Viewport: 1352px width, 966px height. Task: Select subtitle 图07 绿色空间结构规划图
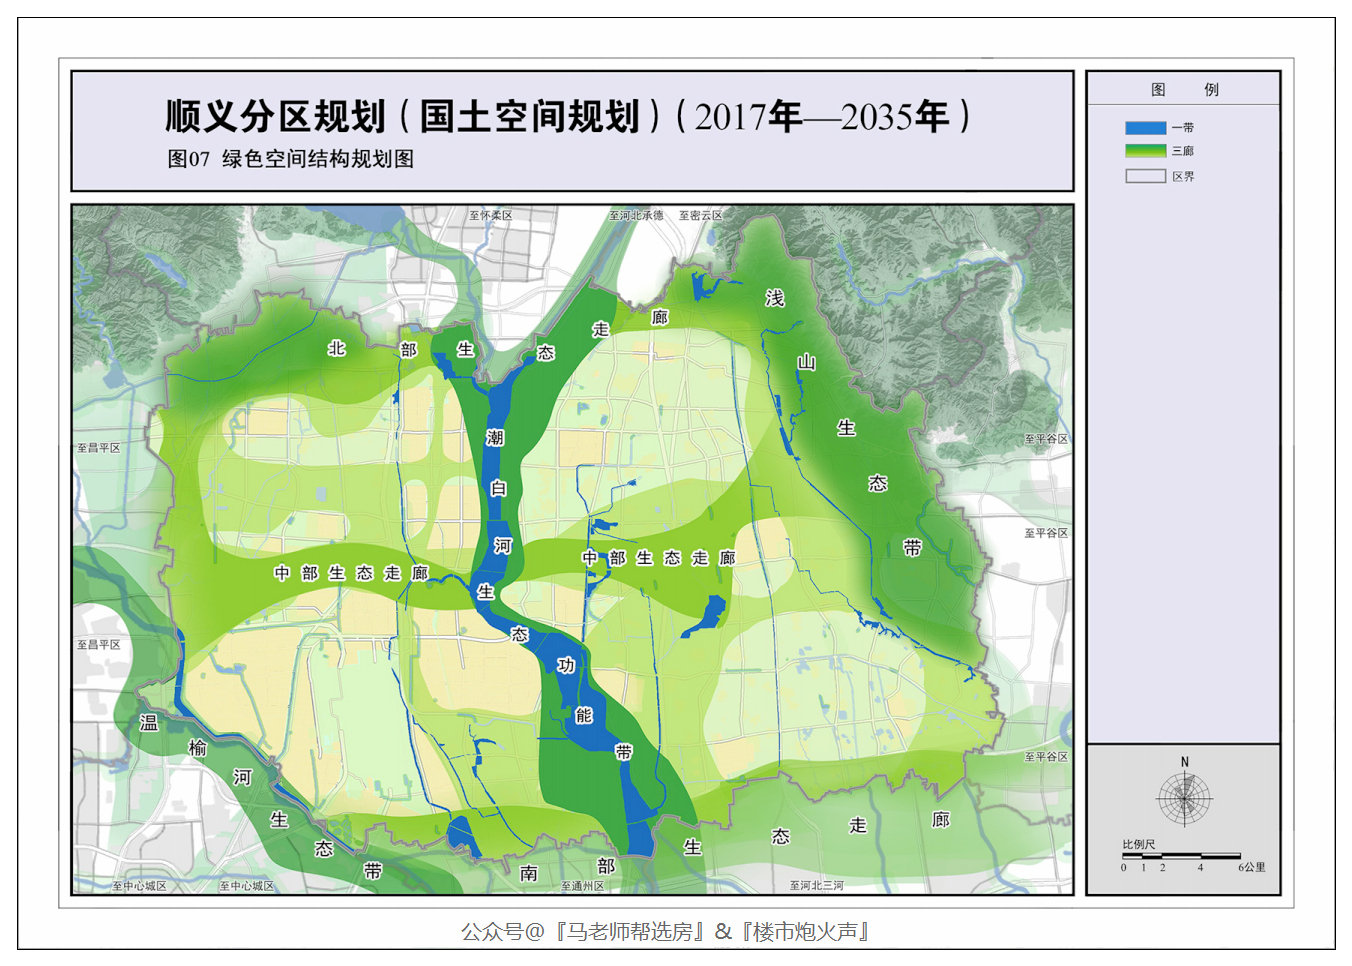coord(290,159)
